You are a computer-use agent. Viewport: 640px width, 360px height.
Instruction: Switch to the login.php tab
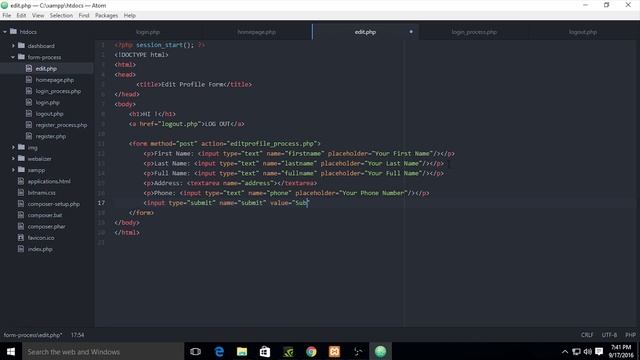tap(148, 32)
